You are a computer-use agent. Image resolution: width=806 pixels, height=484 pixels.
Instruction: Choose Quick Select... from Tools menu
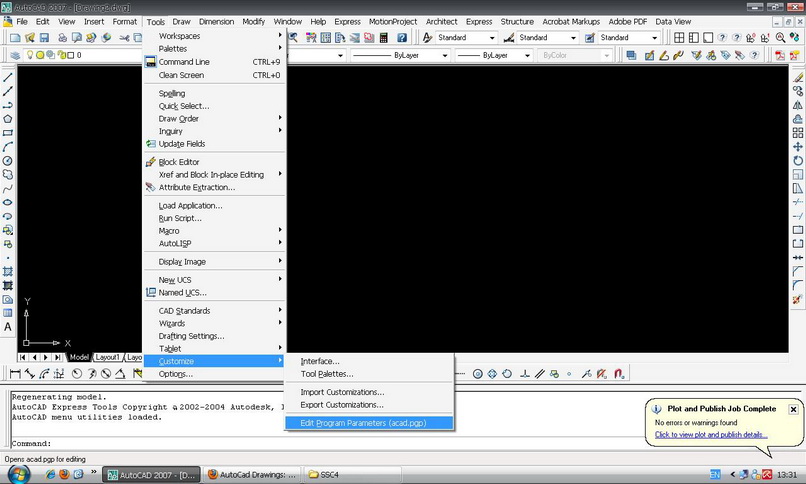pyautogui.click(x=214, y=106)
